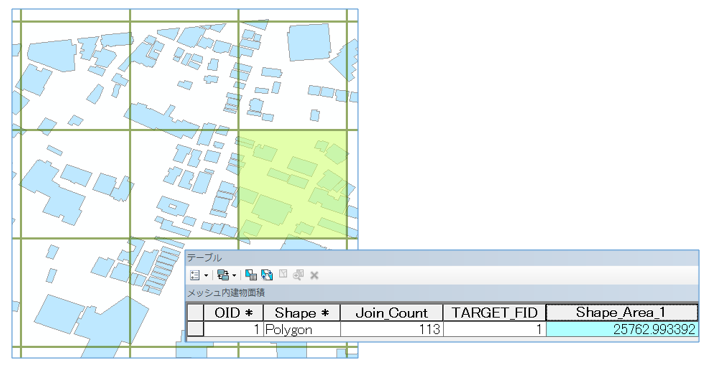Select row 1 using its row selector
Screen dimensions: 706x368
[x=195, y=329]
